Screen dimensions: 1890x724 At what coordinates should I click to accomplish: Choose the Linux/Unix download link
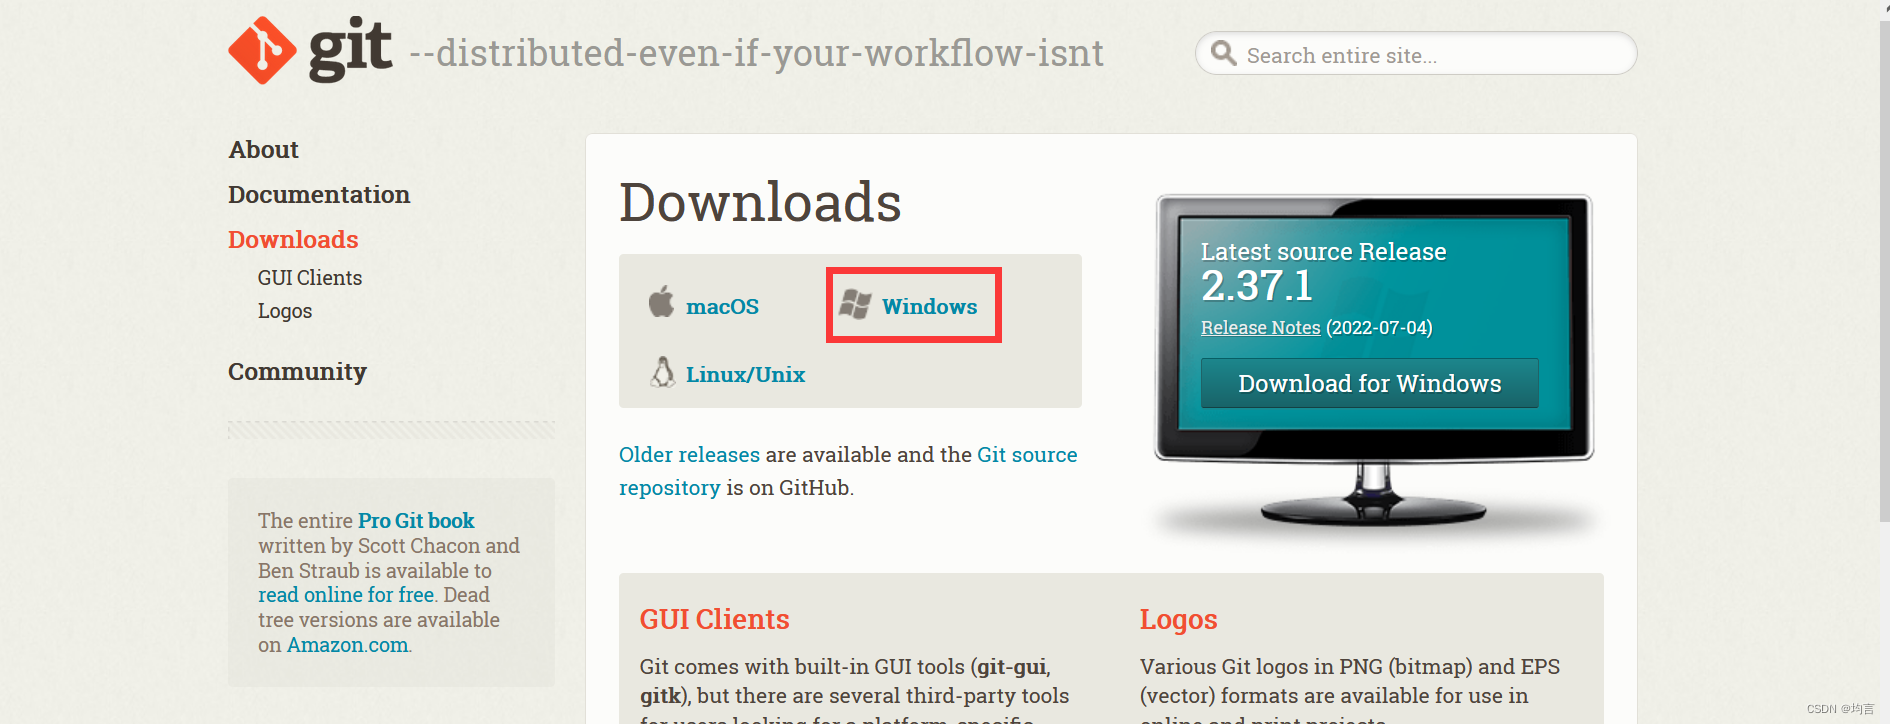tap(745, 375)
